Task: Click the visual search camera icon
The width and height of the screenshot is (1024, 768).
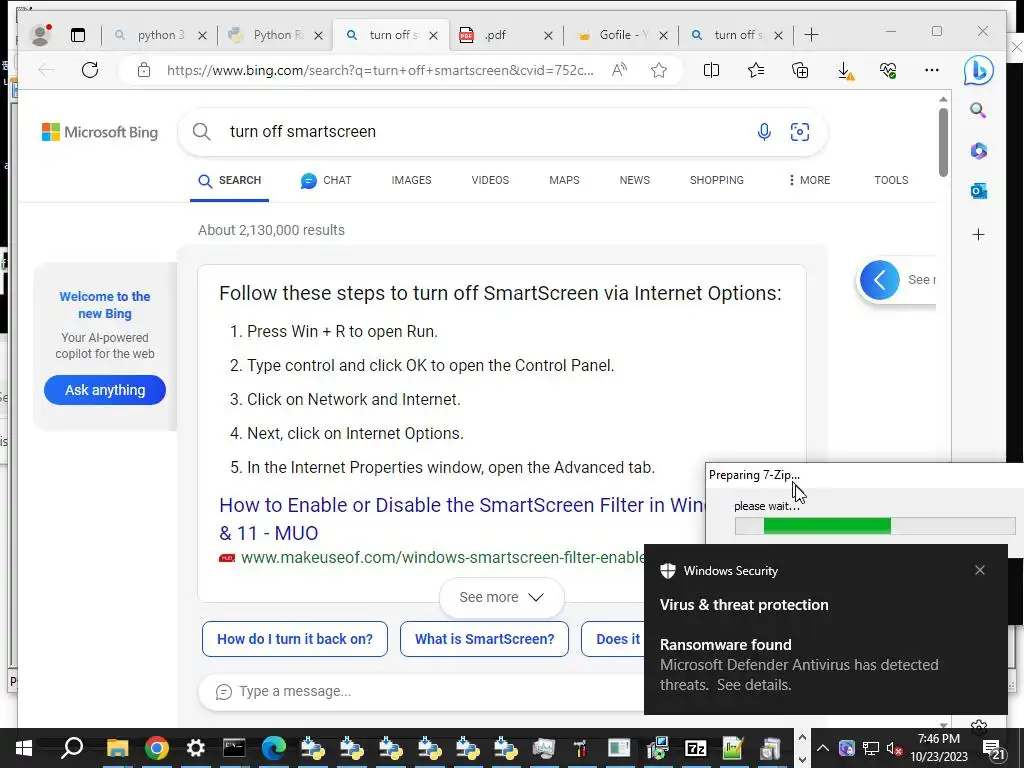Action: tap(800, 132)
